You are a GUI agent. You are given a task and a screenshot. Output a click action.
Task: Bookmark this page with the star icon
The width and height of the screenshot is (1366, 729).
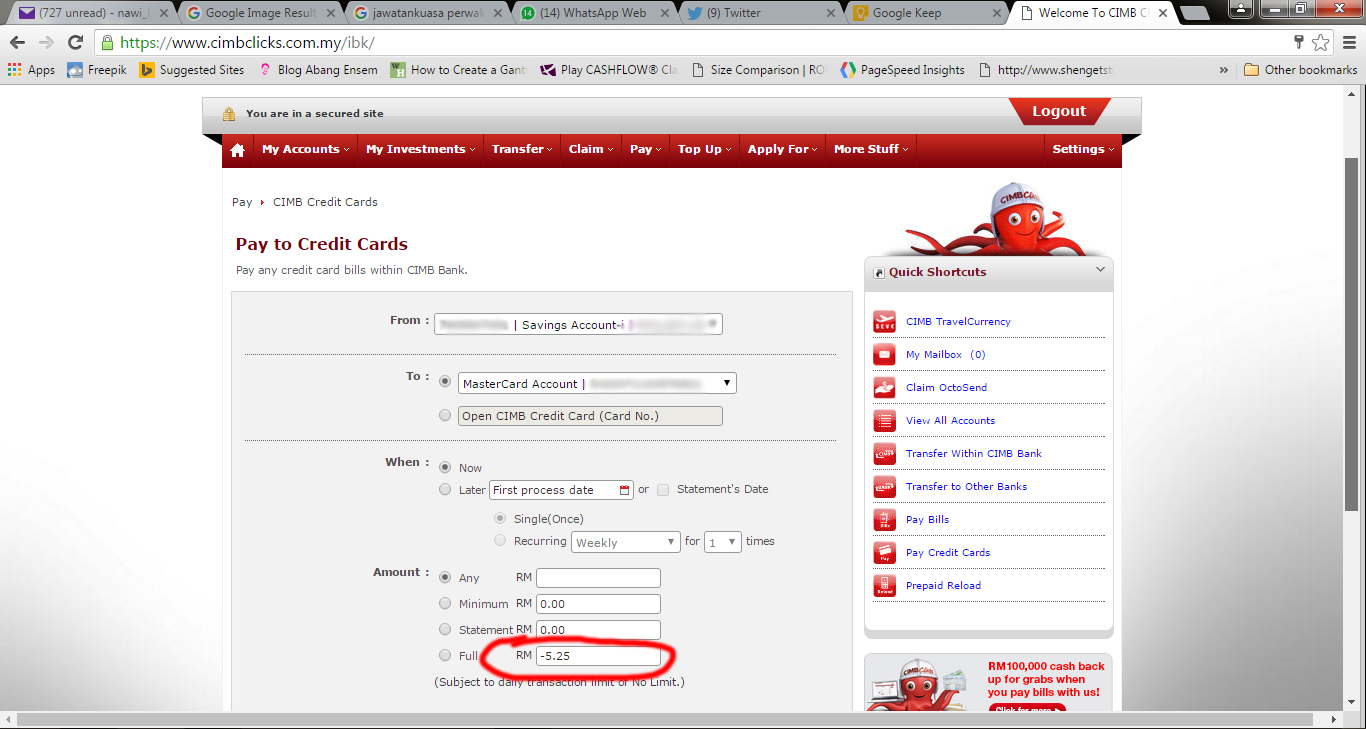[1321, 43]
